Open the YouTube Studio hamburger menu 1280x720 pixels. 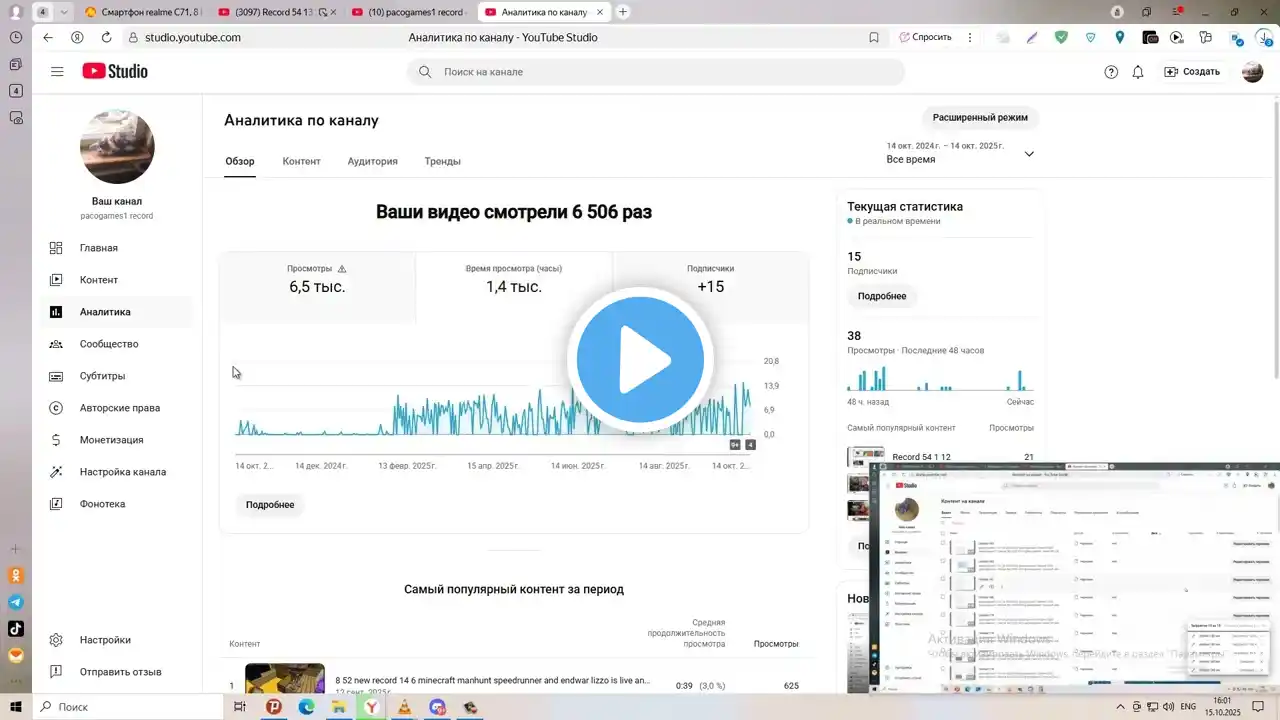coord(57,72)
